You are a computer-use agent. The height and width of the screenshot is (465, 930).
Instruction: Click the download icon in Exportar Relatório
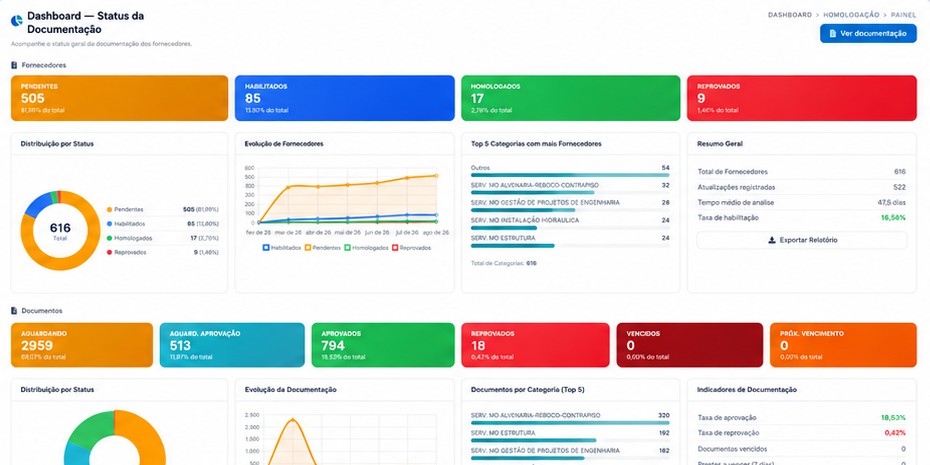pyautogui.click(x=772, y=240)
